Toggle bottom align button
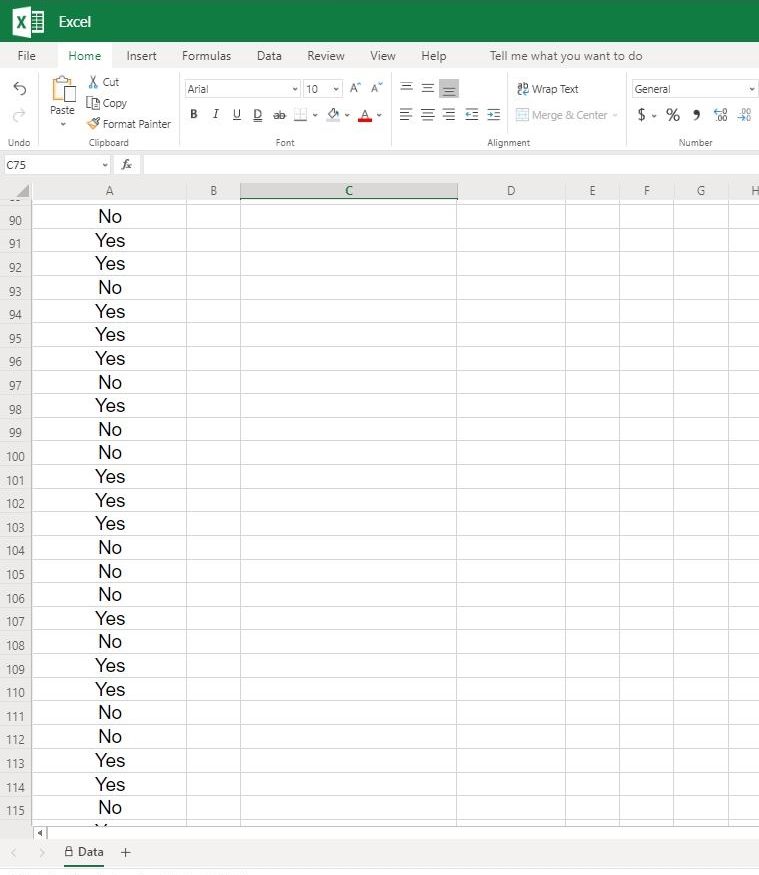Viewport: 759px width, 875px height. point(449,88)
